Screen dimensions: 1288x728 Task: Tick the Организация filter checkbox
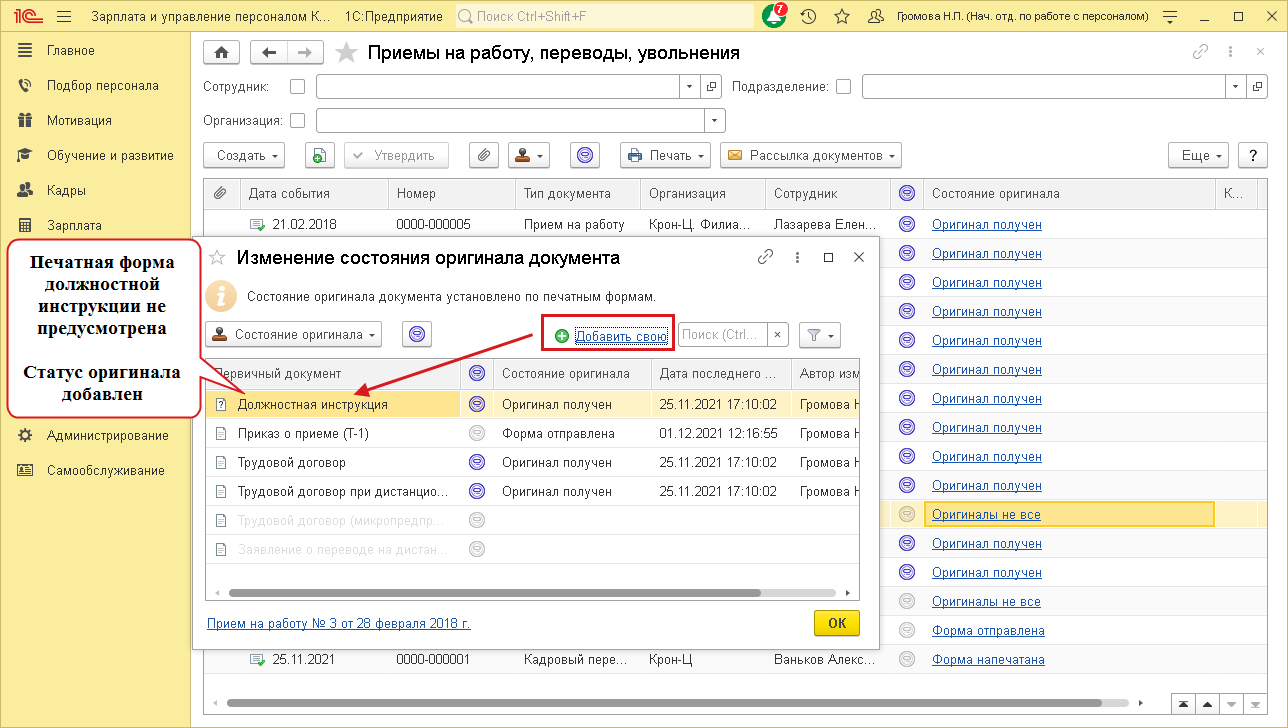[297, 120]
